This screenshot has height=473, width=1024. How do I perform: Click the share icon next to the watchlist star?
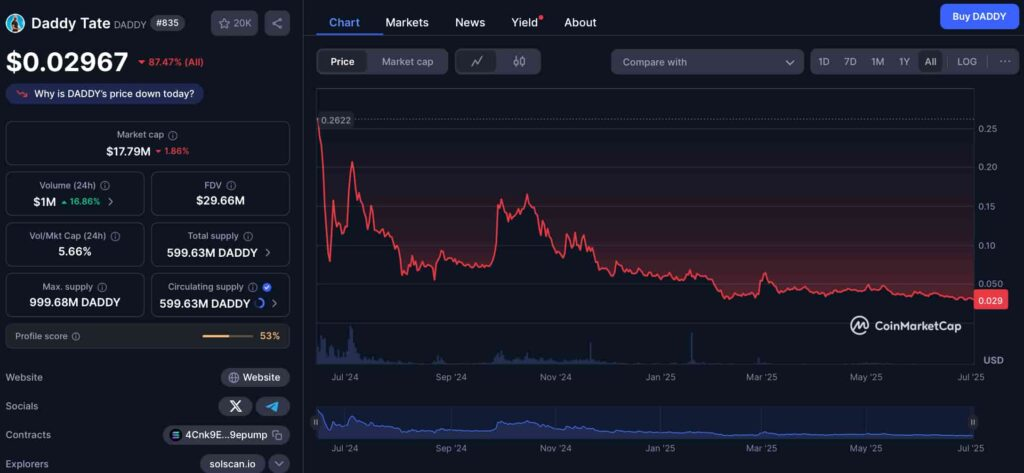tap(277, 22)
